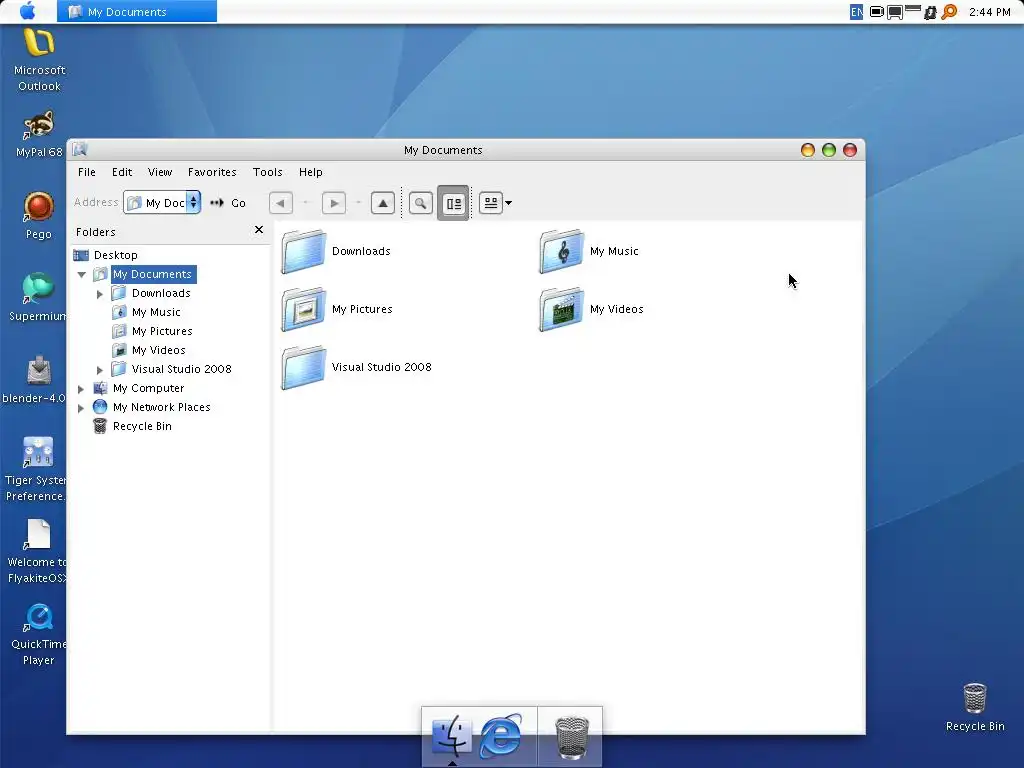The height and width of the screenshot is (768, 1024).
Task: Expand the My Network Places tree node
Action: 81,408
